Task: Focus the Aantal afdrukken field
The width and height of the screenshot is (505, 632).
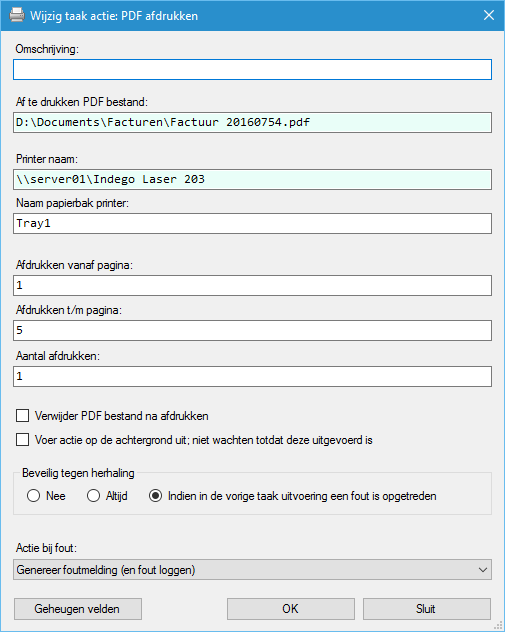Action: click(x=252, y=376)
